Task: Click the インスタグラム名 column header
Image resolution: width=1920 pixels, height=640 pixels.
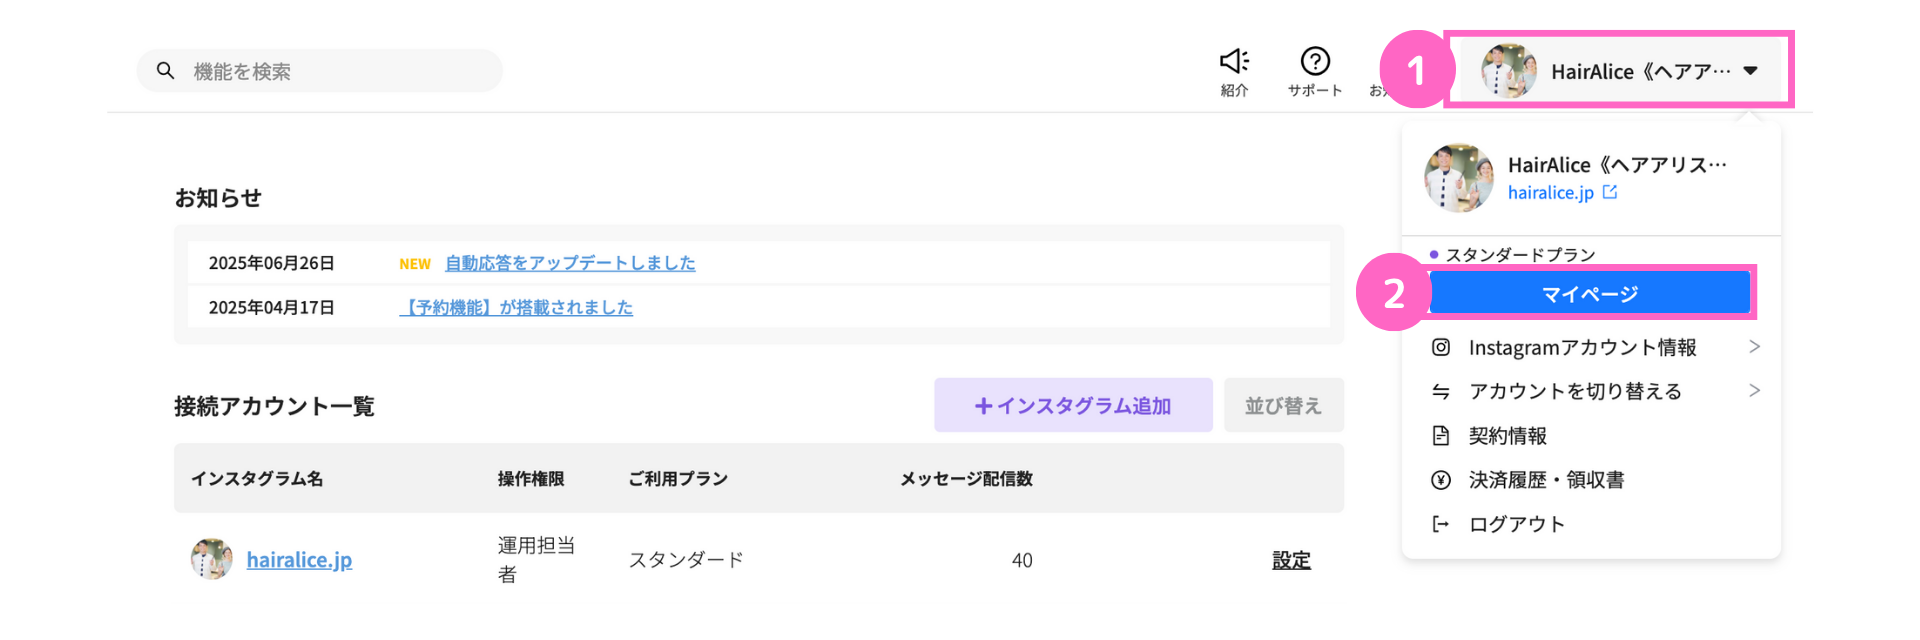Action: coord(257,479)
